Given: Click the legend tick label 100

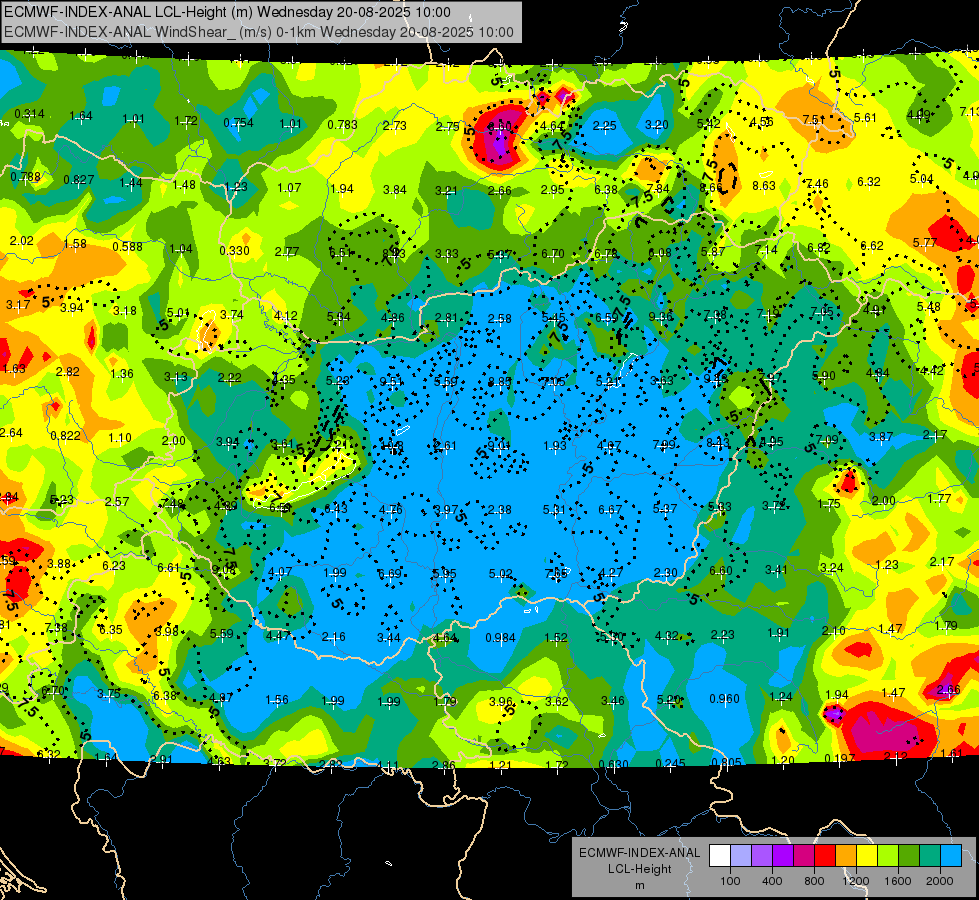Looking at the screenshot, I should 730,881.
